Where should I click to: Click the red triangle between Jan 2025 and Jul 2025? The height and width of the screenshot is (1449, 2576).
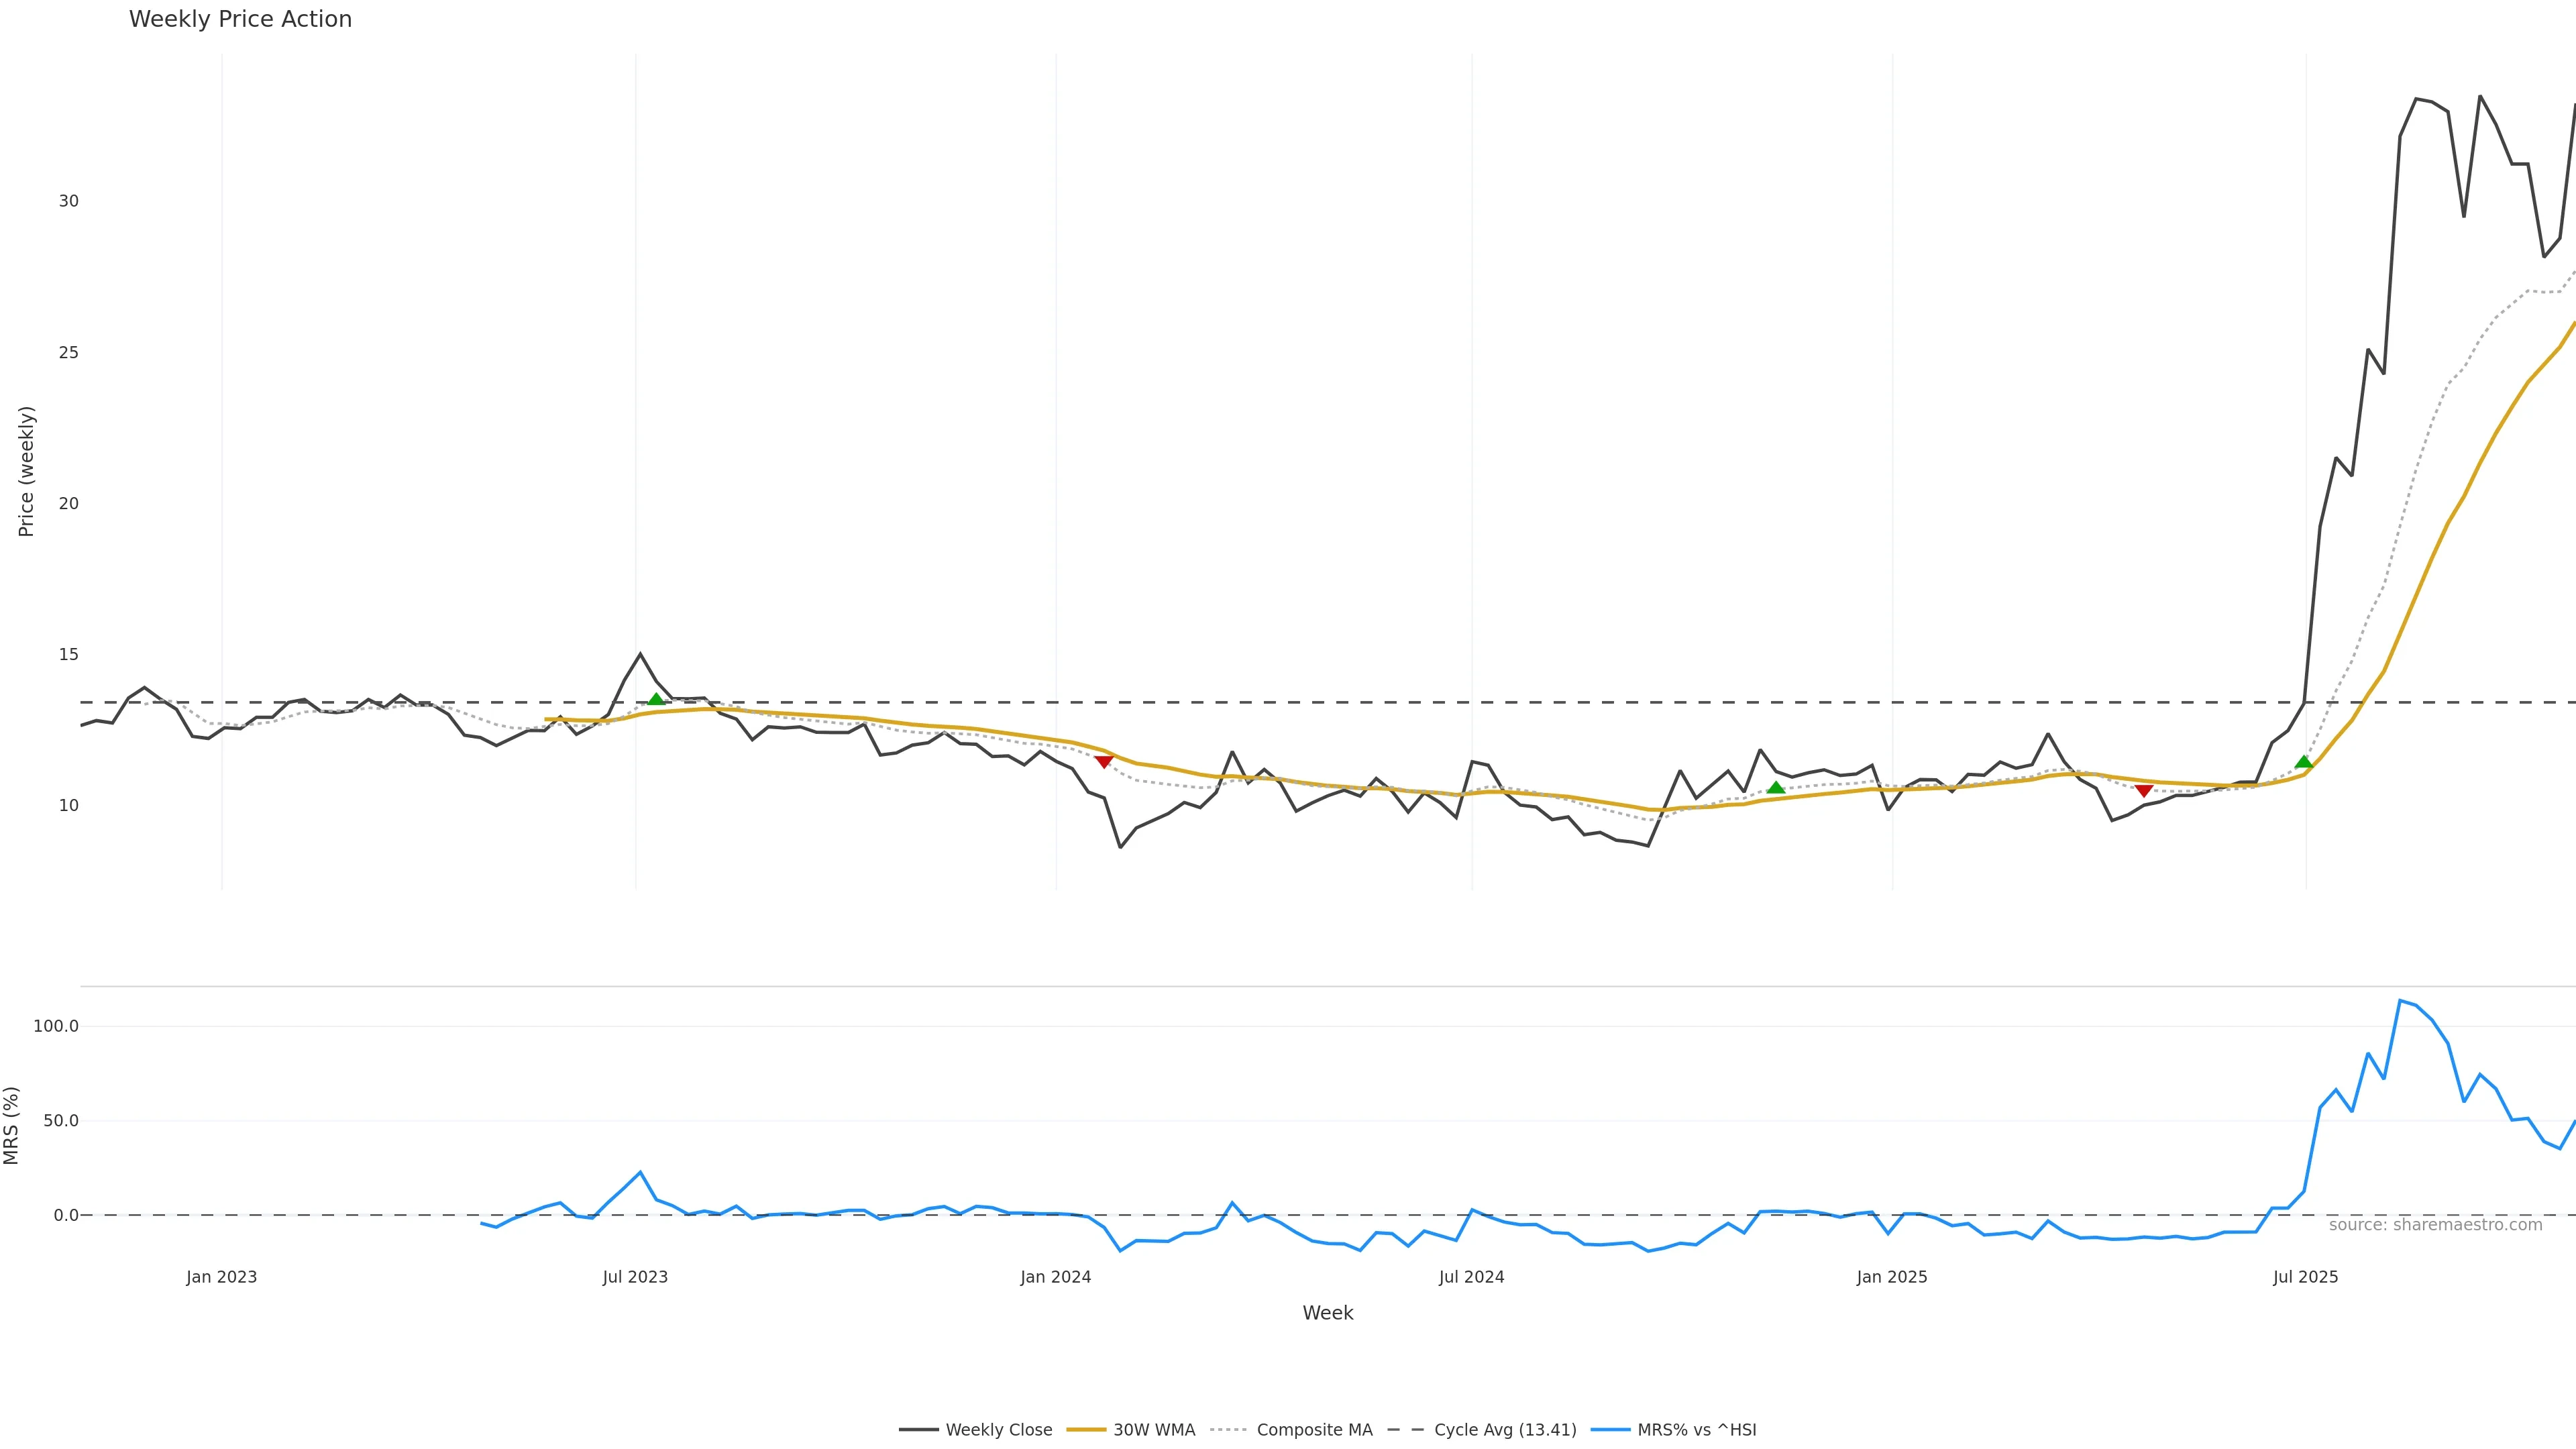point(2143,791)
